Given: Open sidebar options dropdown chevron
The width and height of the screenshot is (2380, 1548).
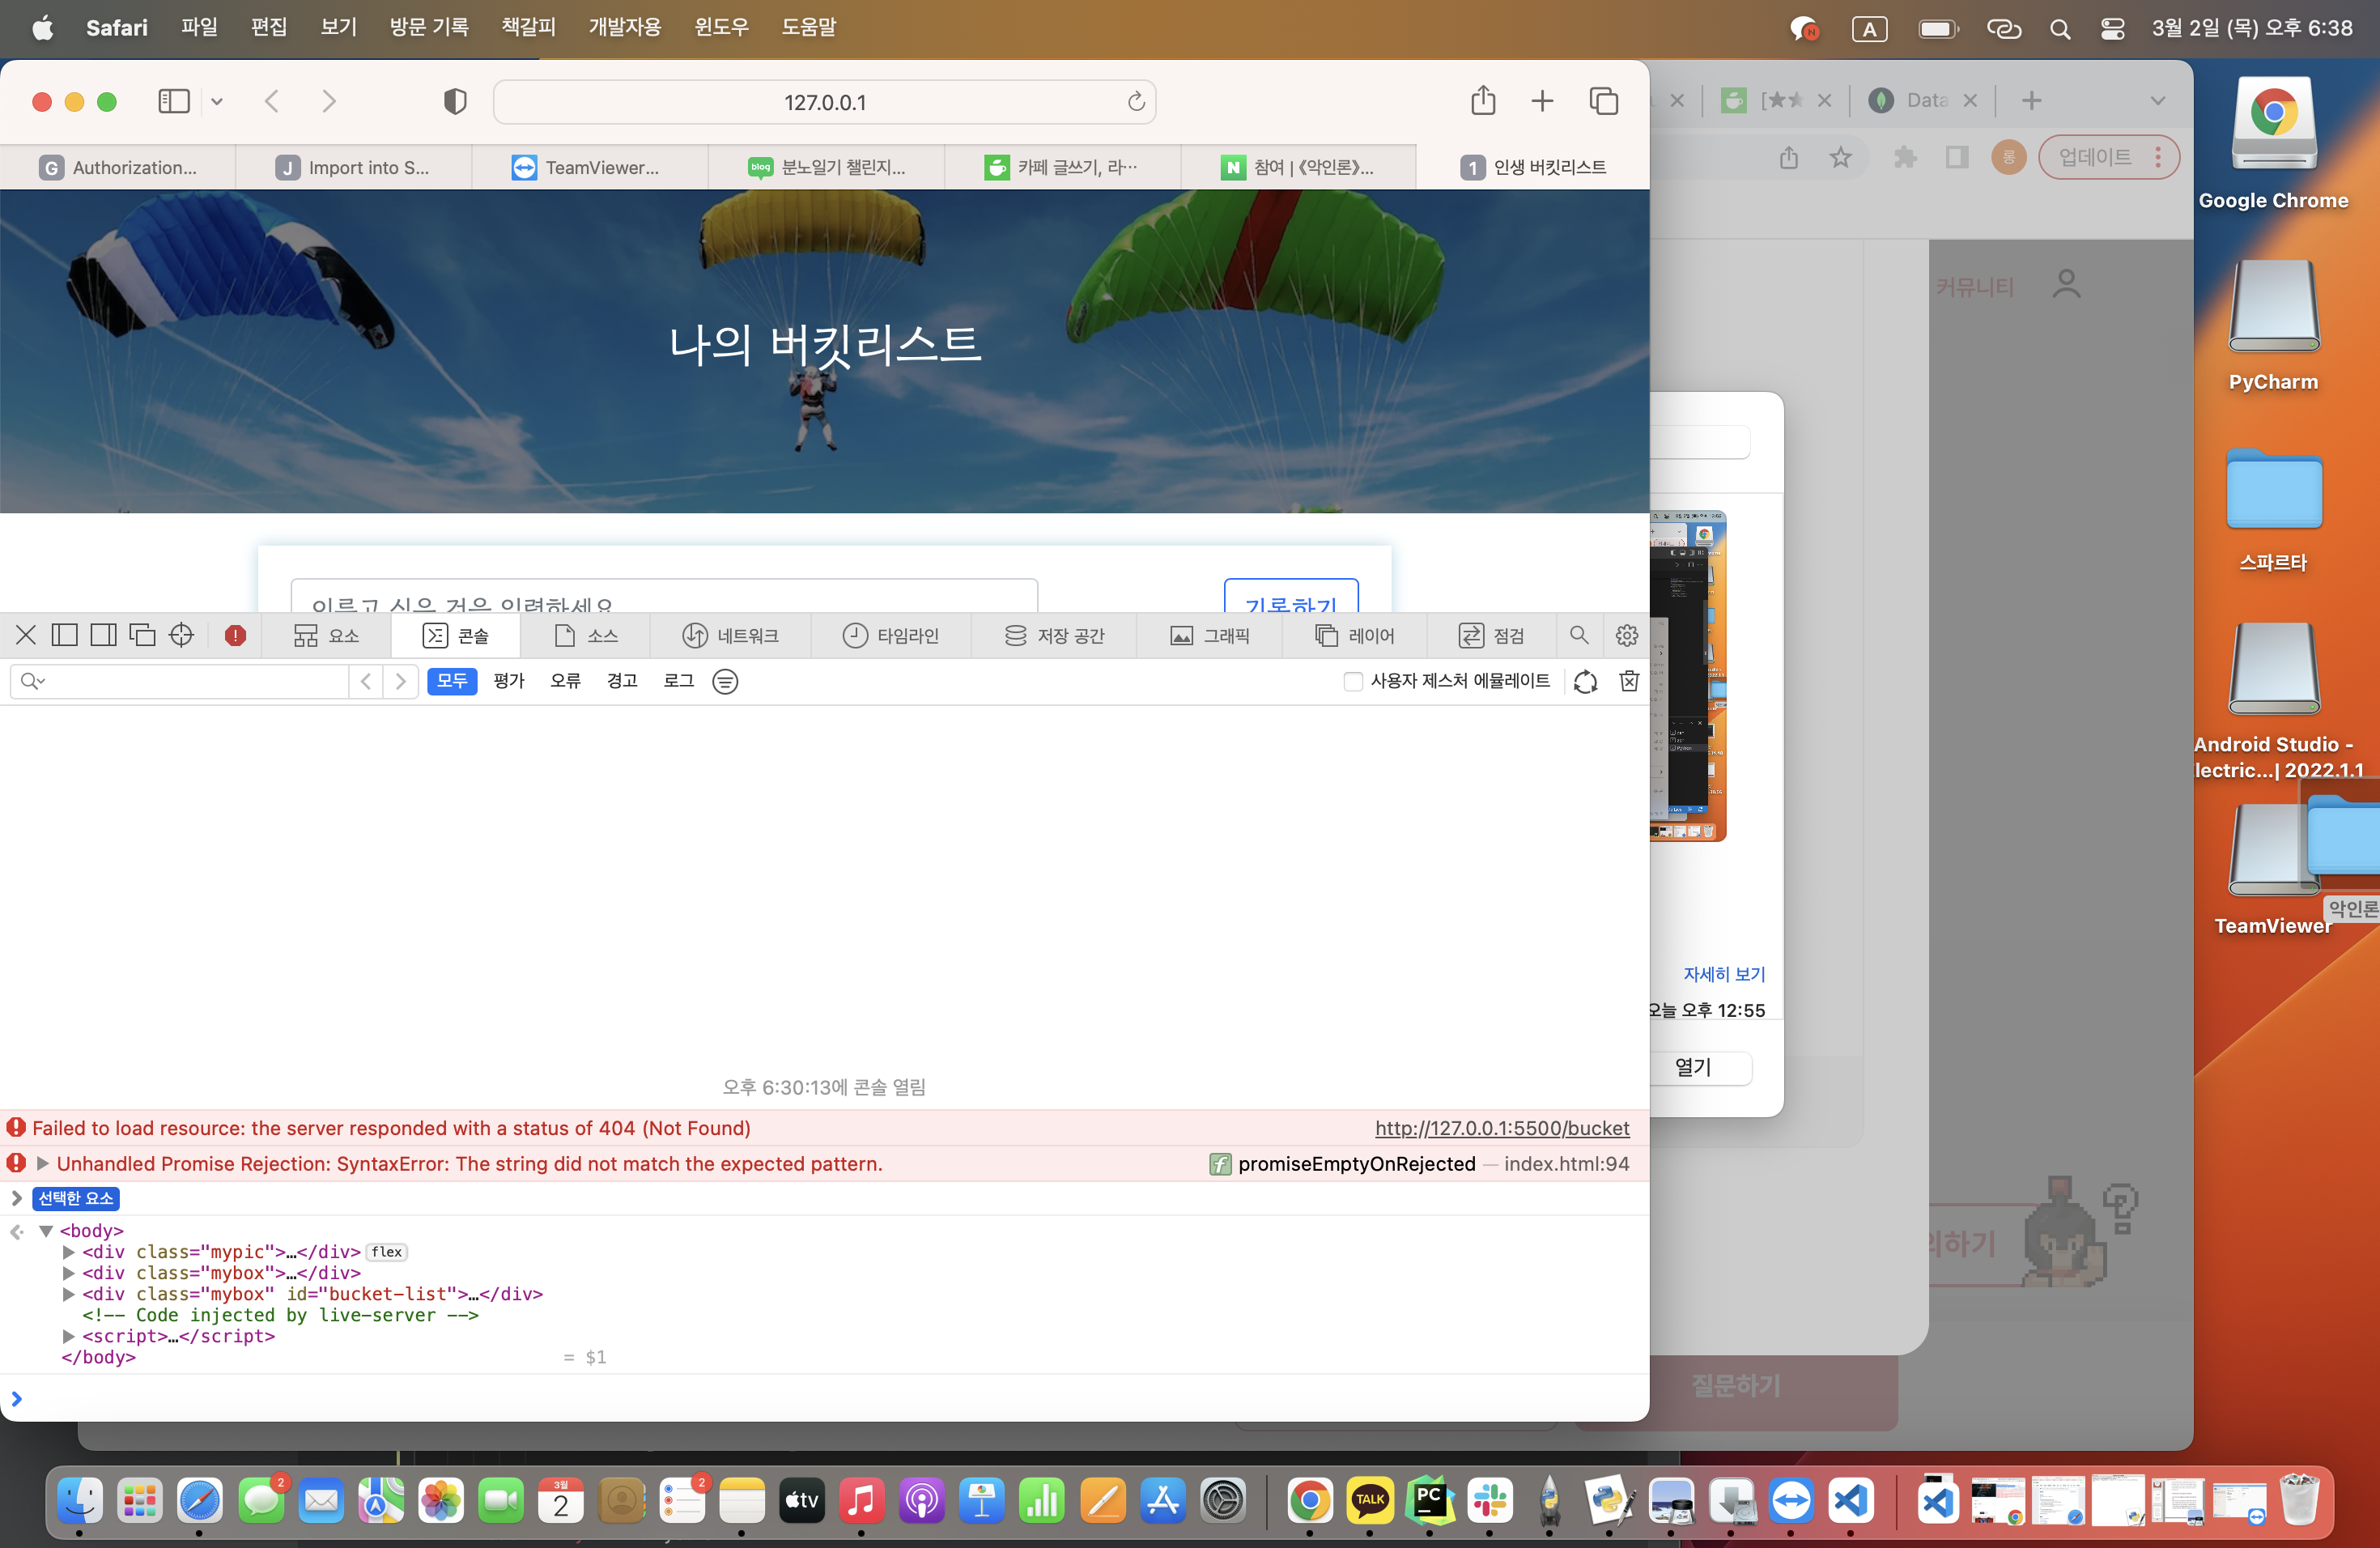Looking at the screenshot, I should point(217,101).
